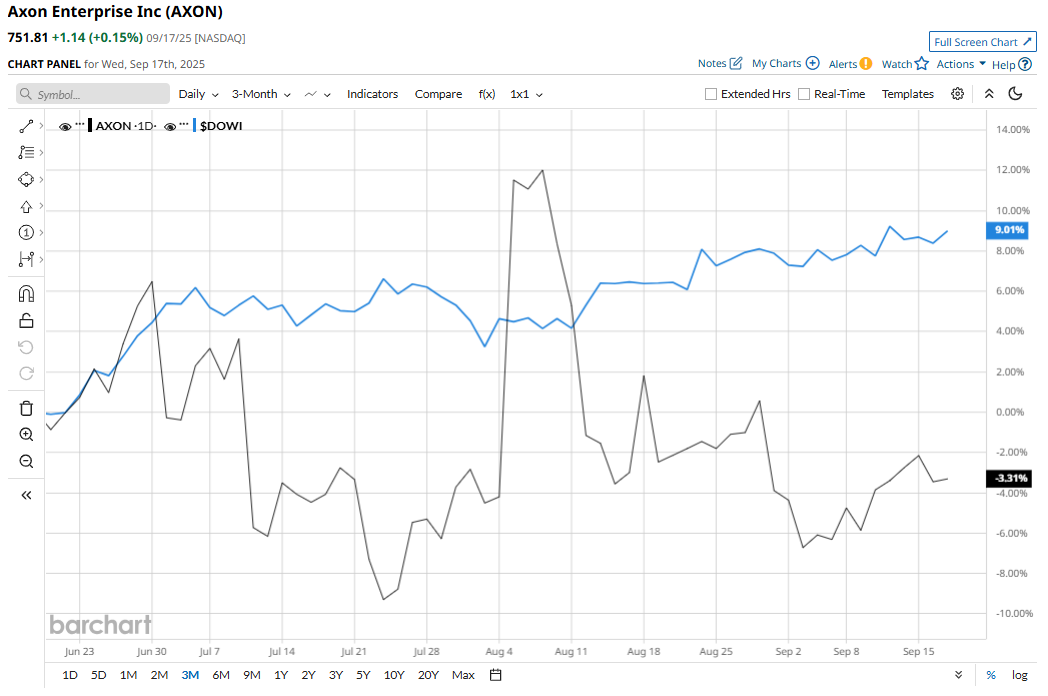Viewport: 1048px width, 696px height.
Task: Toggle percent scale mode
Action: click(991, 675)
